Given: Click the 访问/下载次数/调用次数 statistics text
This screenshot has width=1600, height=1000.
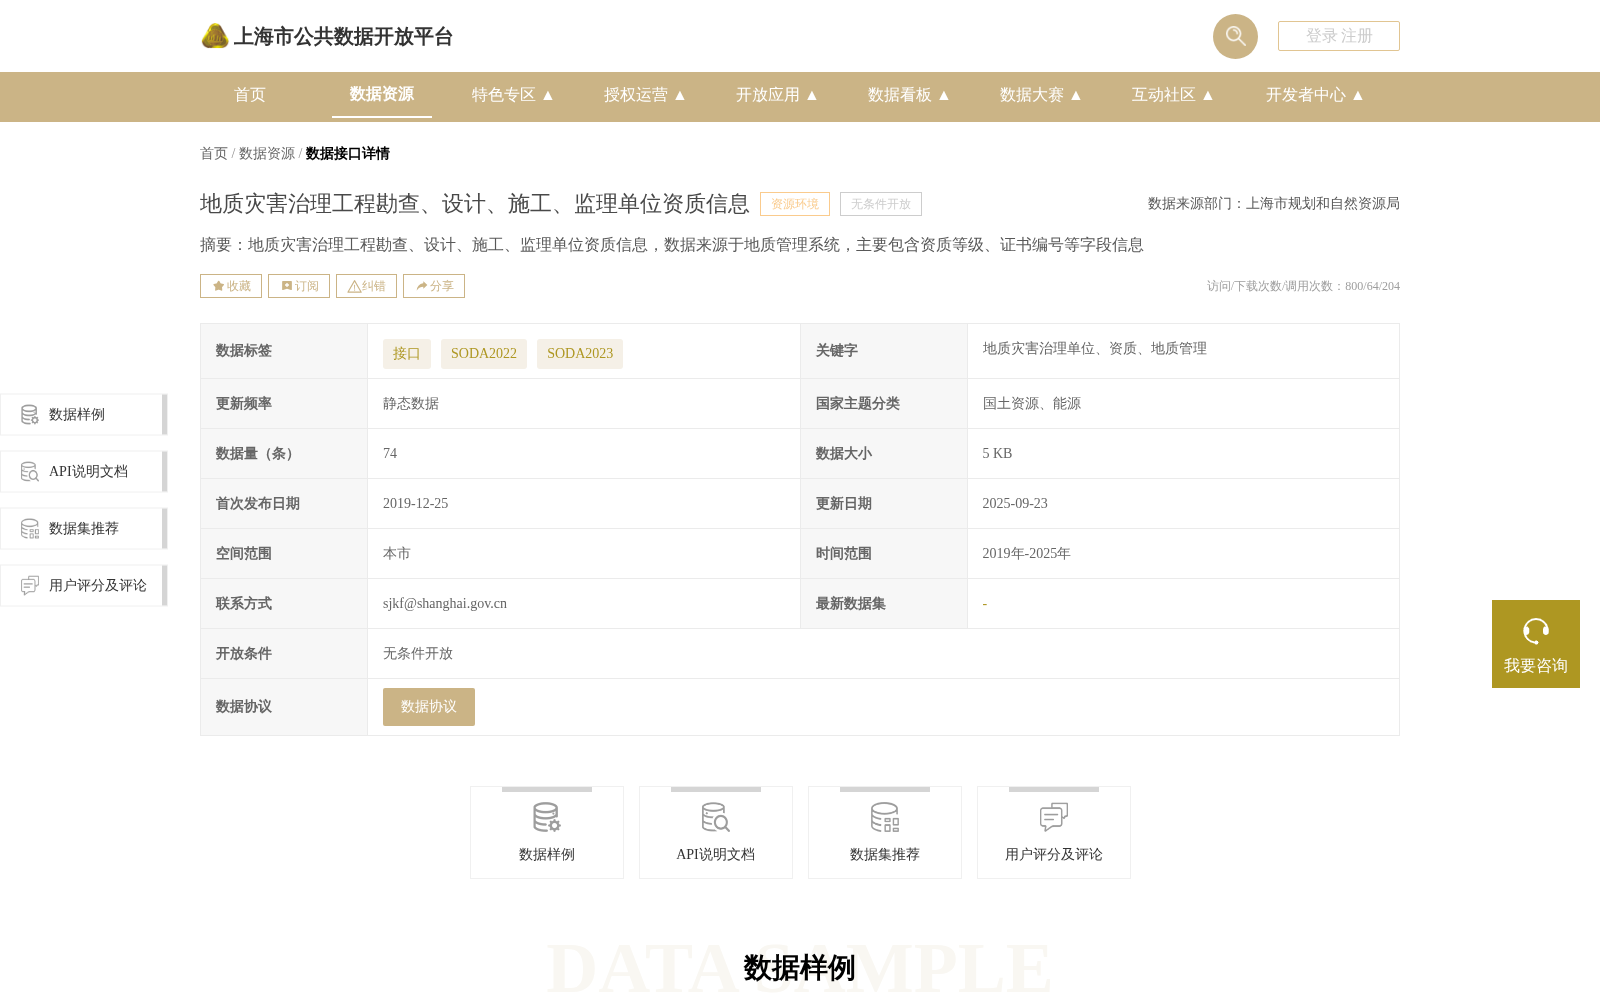Looking at the screenshot, I should pyautogui.click(x=1303, y=286).
